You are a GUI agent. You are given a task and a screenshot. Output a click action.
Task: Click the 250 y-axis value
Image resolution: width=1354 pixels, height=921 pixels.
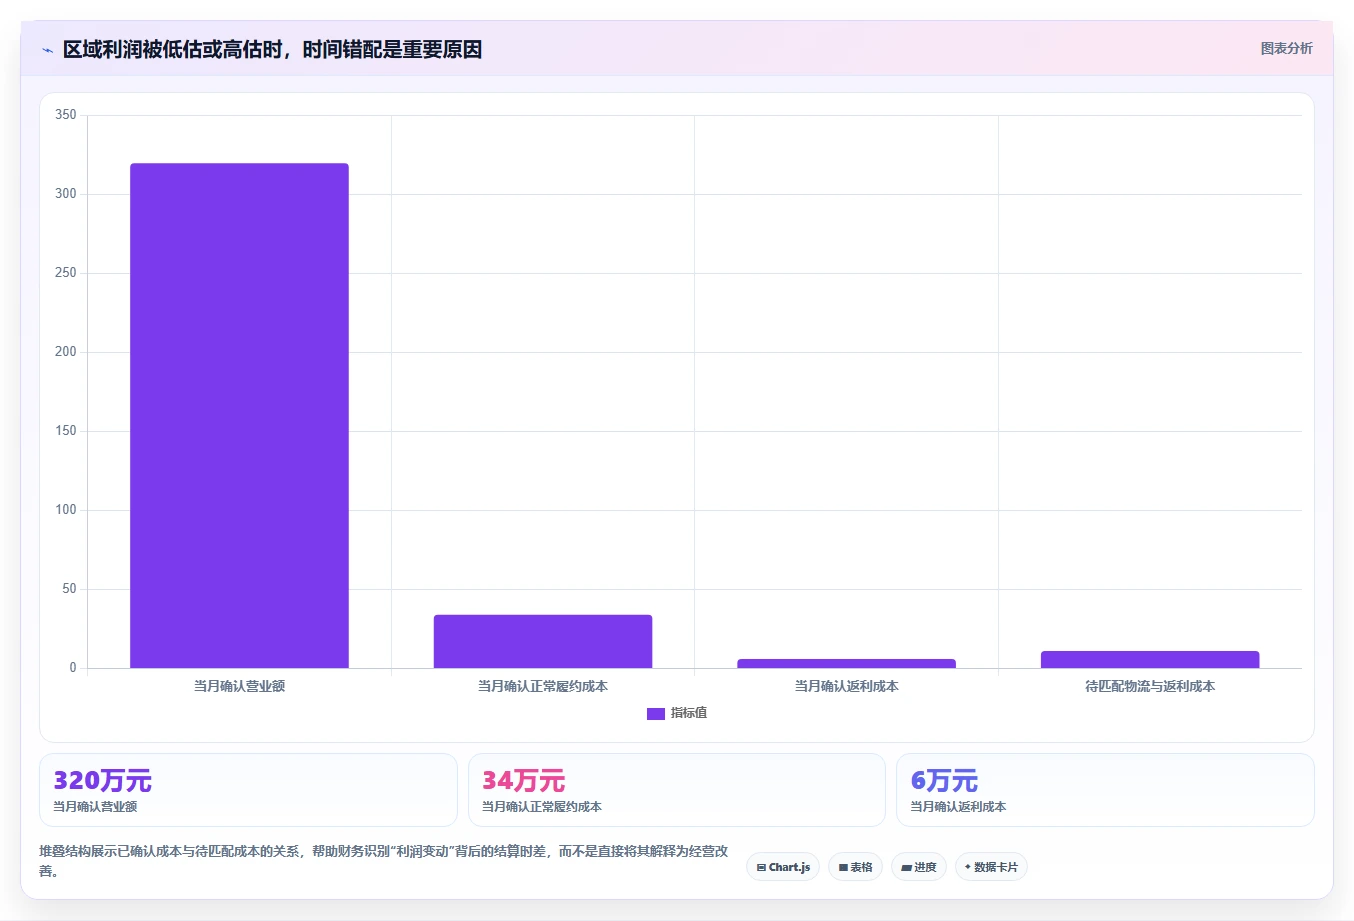(x=66, y=273)
